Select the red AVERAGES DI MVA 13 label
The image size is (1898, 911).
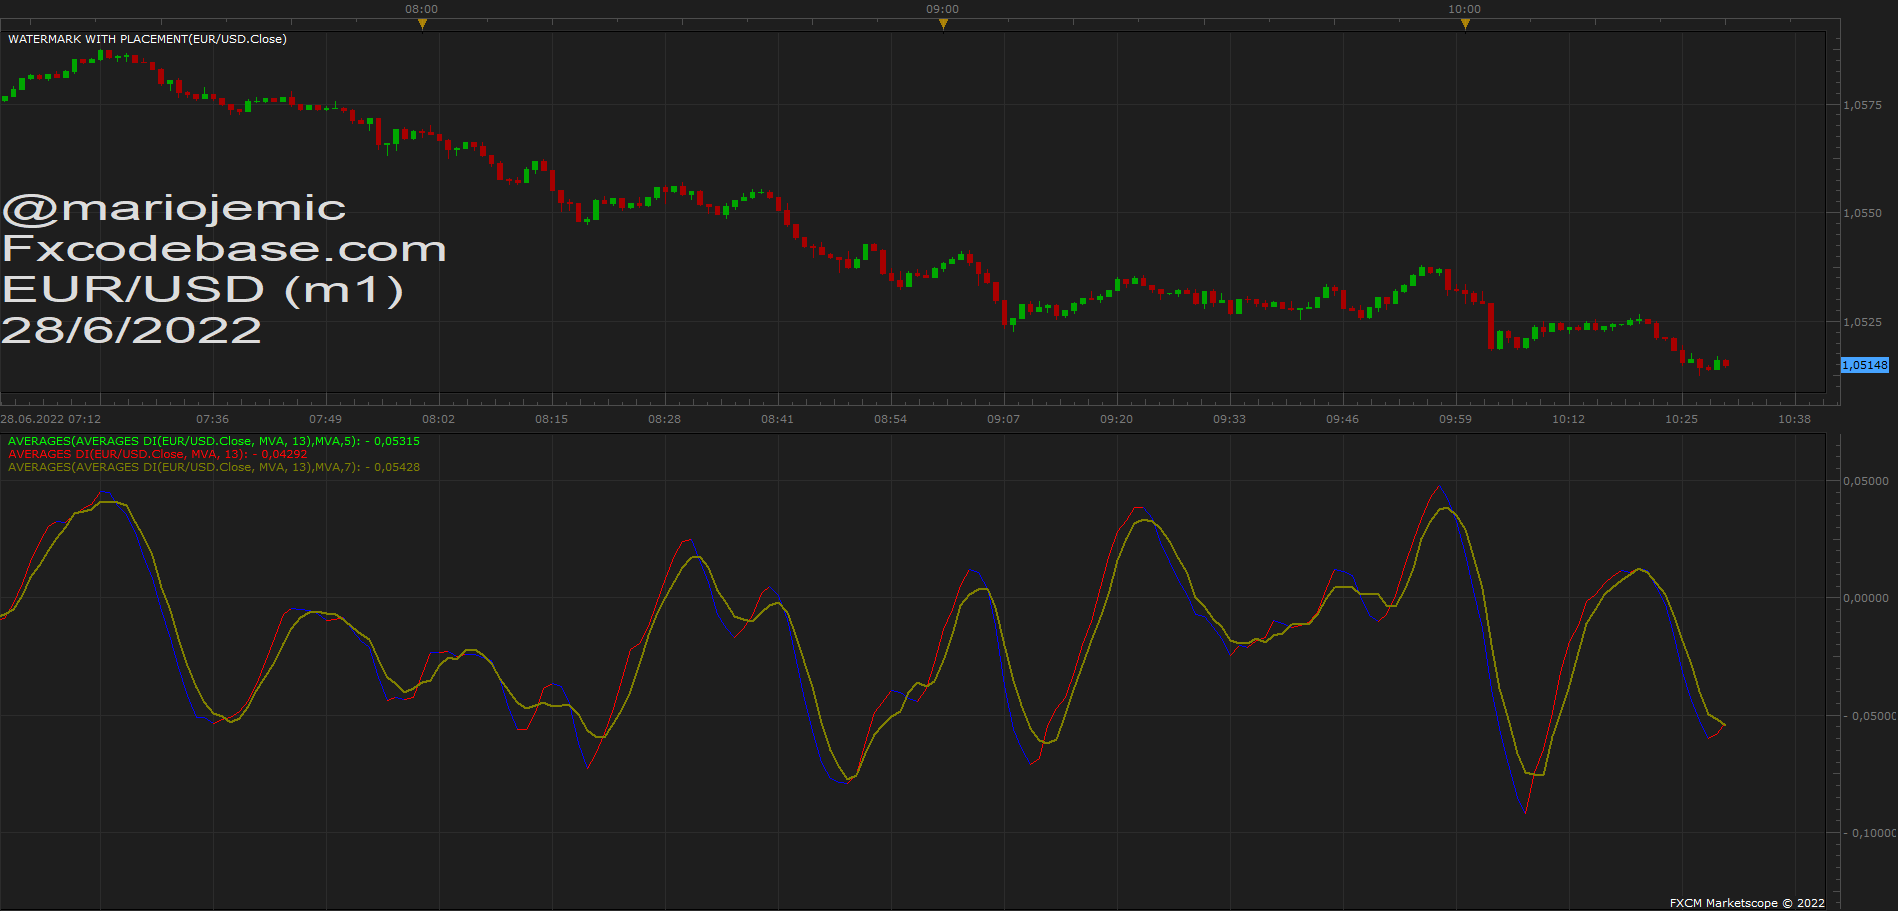click(x=157, y=454)
